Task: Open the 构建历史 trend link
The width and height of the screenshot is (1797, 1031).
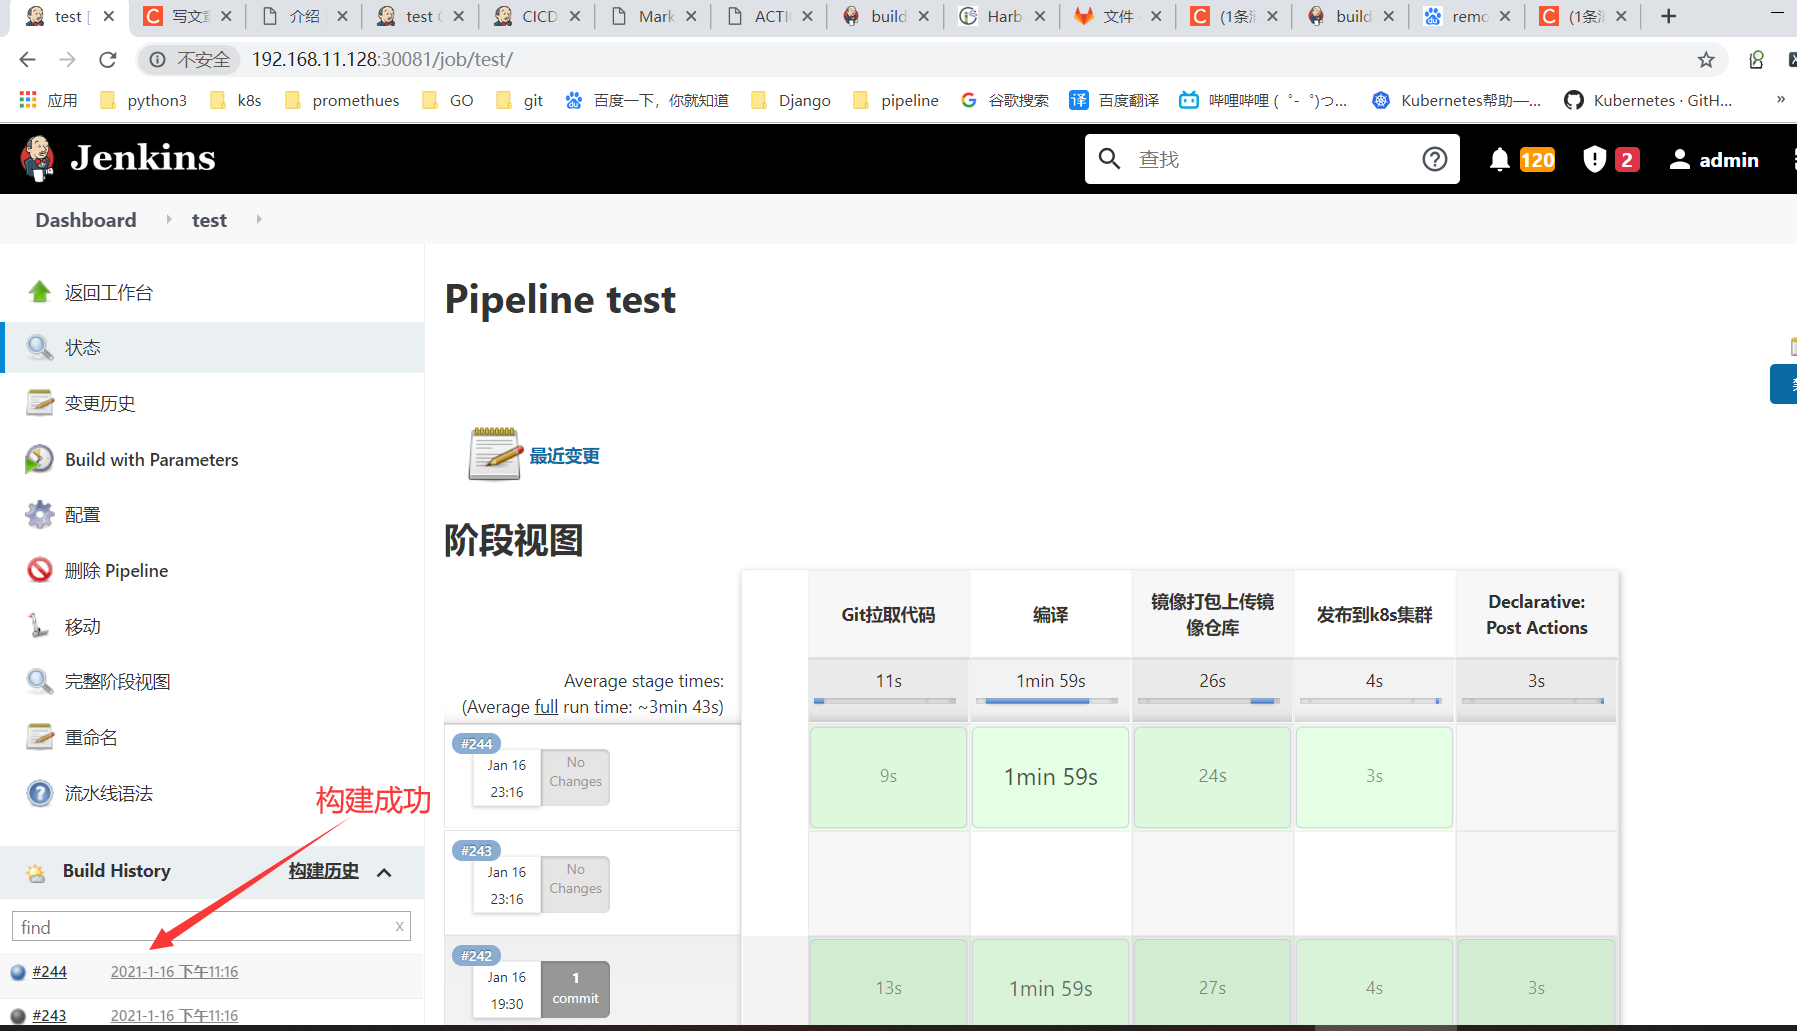Action: click(x=323, y=871)
